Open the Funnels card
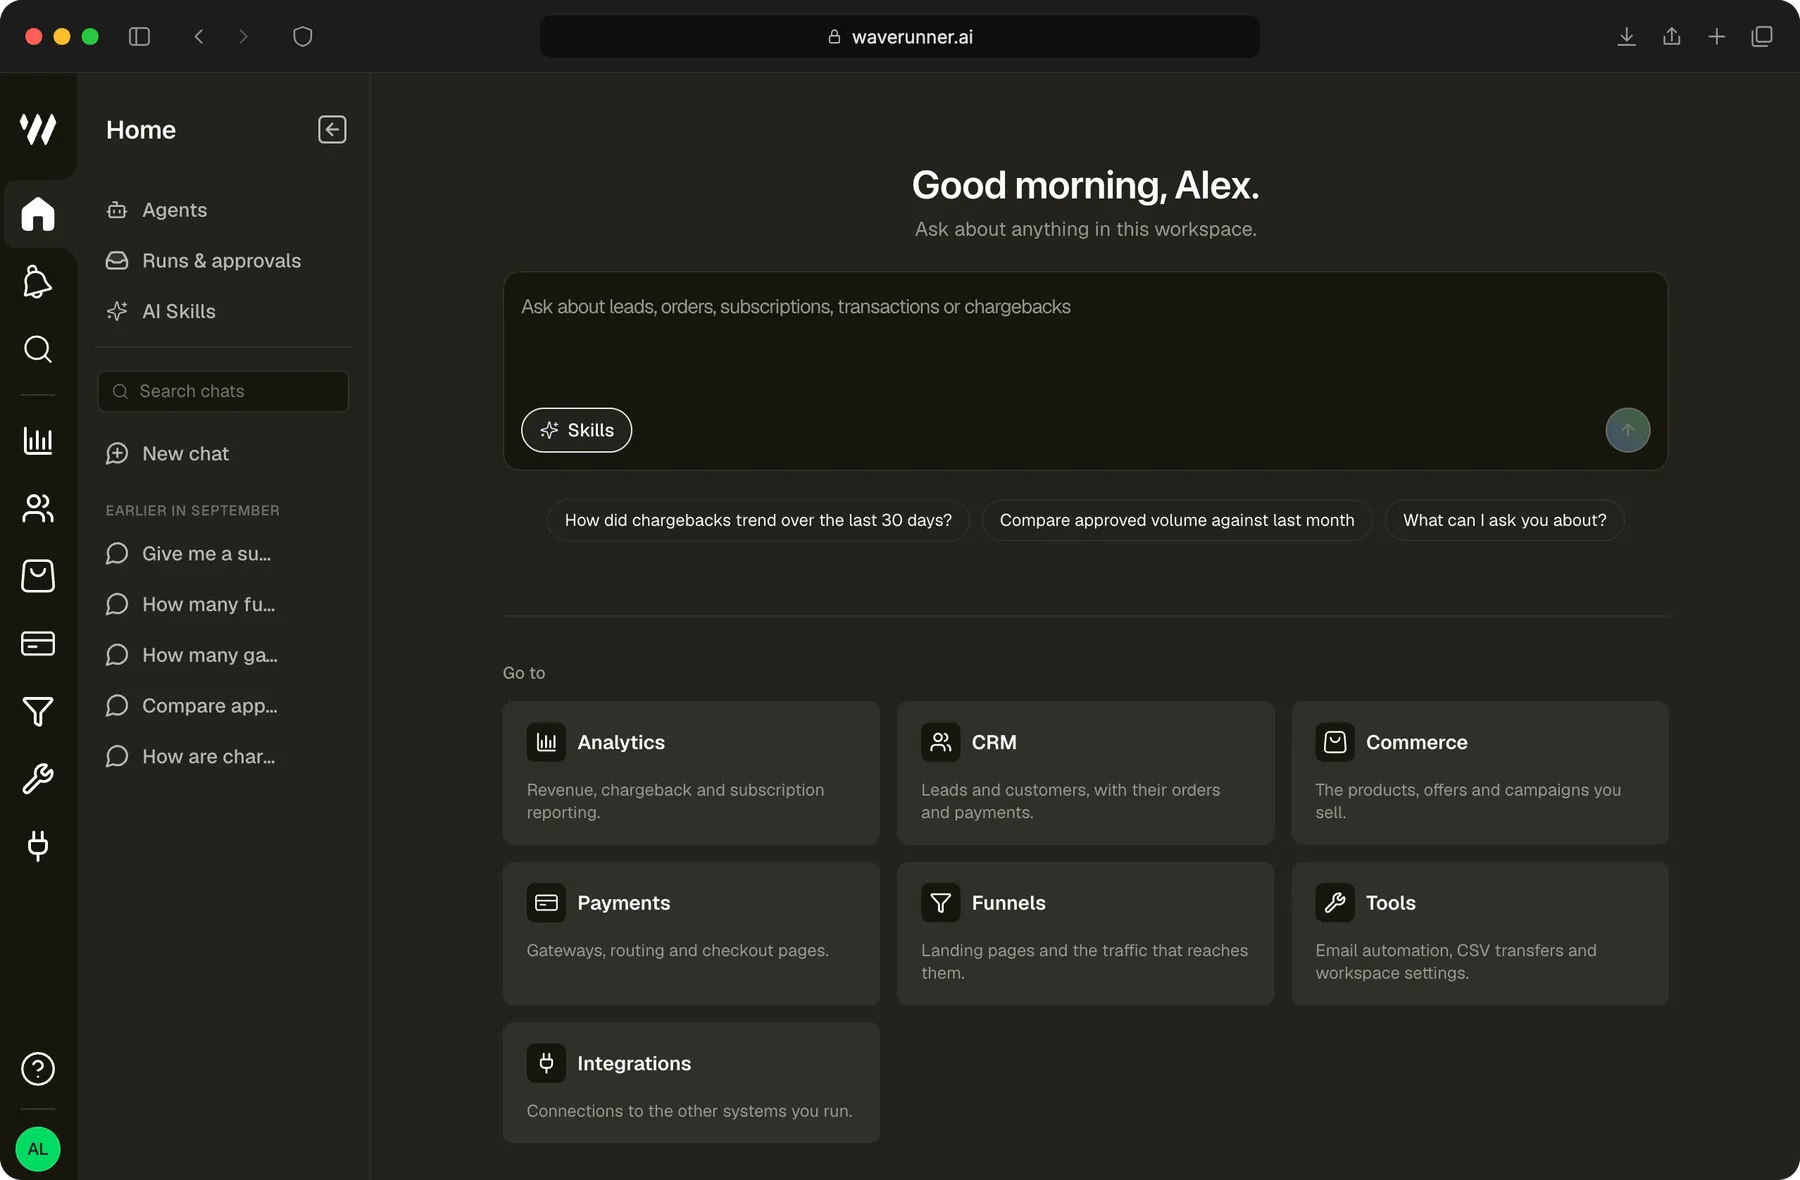Image resolution: width=1800 pixels, height=1180 pixels. coord(1085,934)
